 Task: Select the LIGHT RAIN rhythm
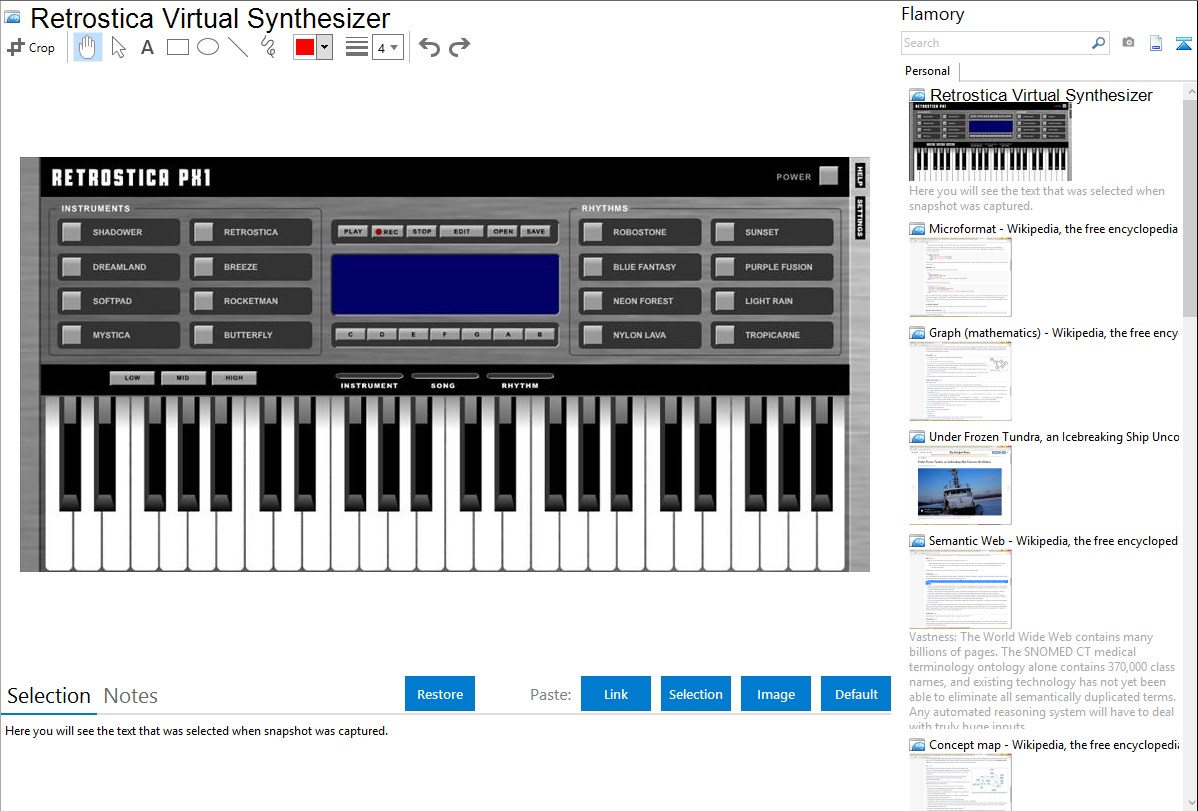pos(724,300)
